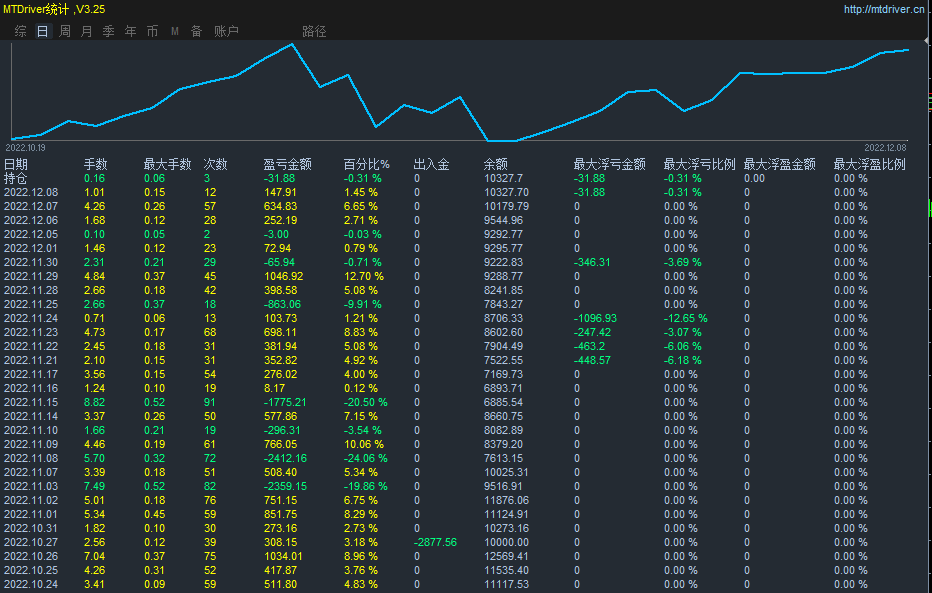
Task: Click the 最大浮盈金额 column header
Action: point(780,165)
